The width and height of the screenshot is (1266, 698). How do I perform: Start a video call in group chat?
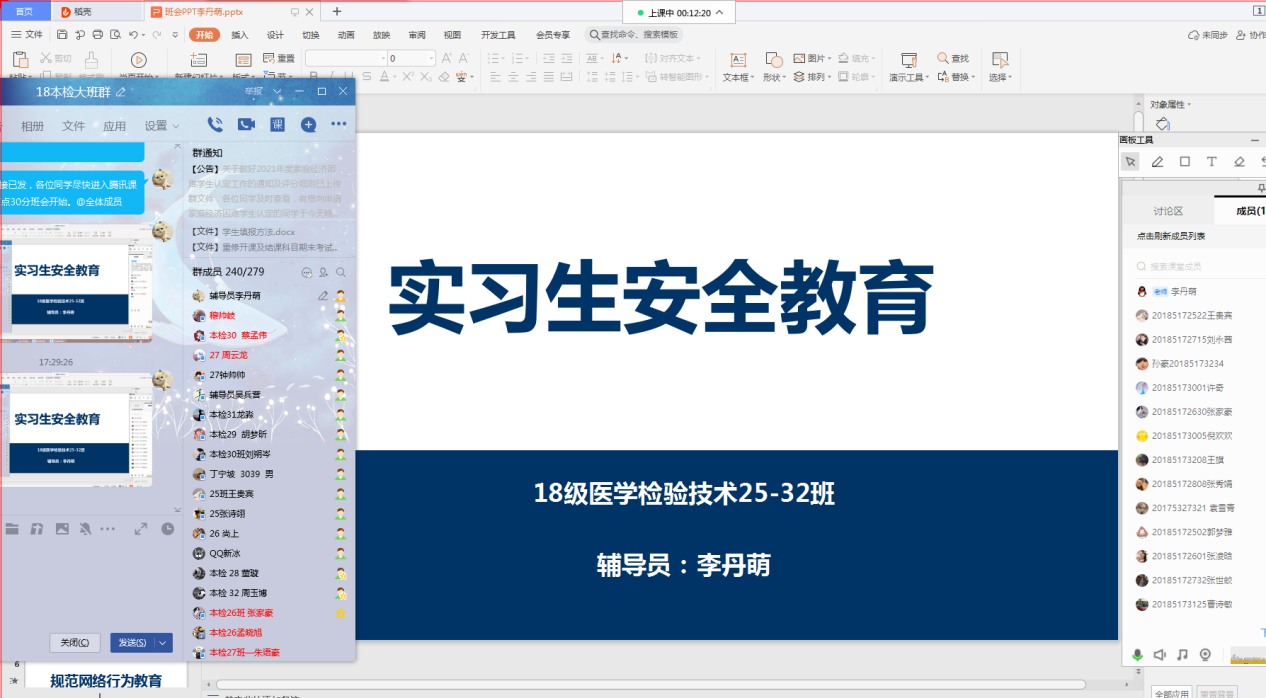[246, 125]
